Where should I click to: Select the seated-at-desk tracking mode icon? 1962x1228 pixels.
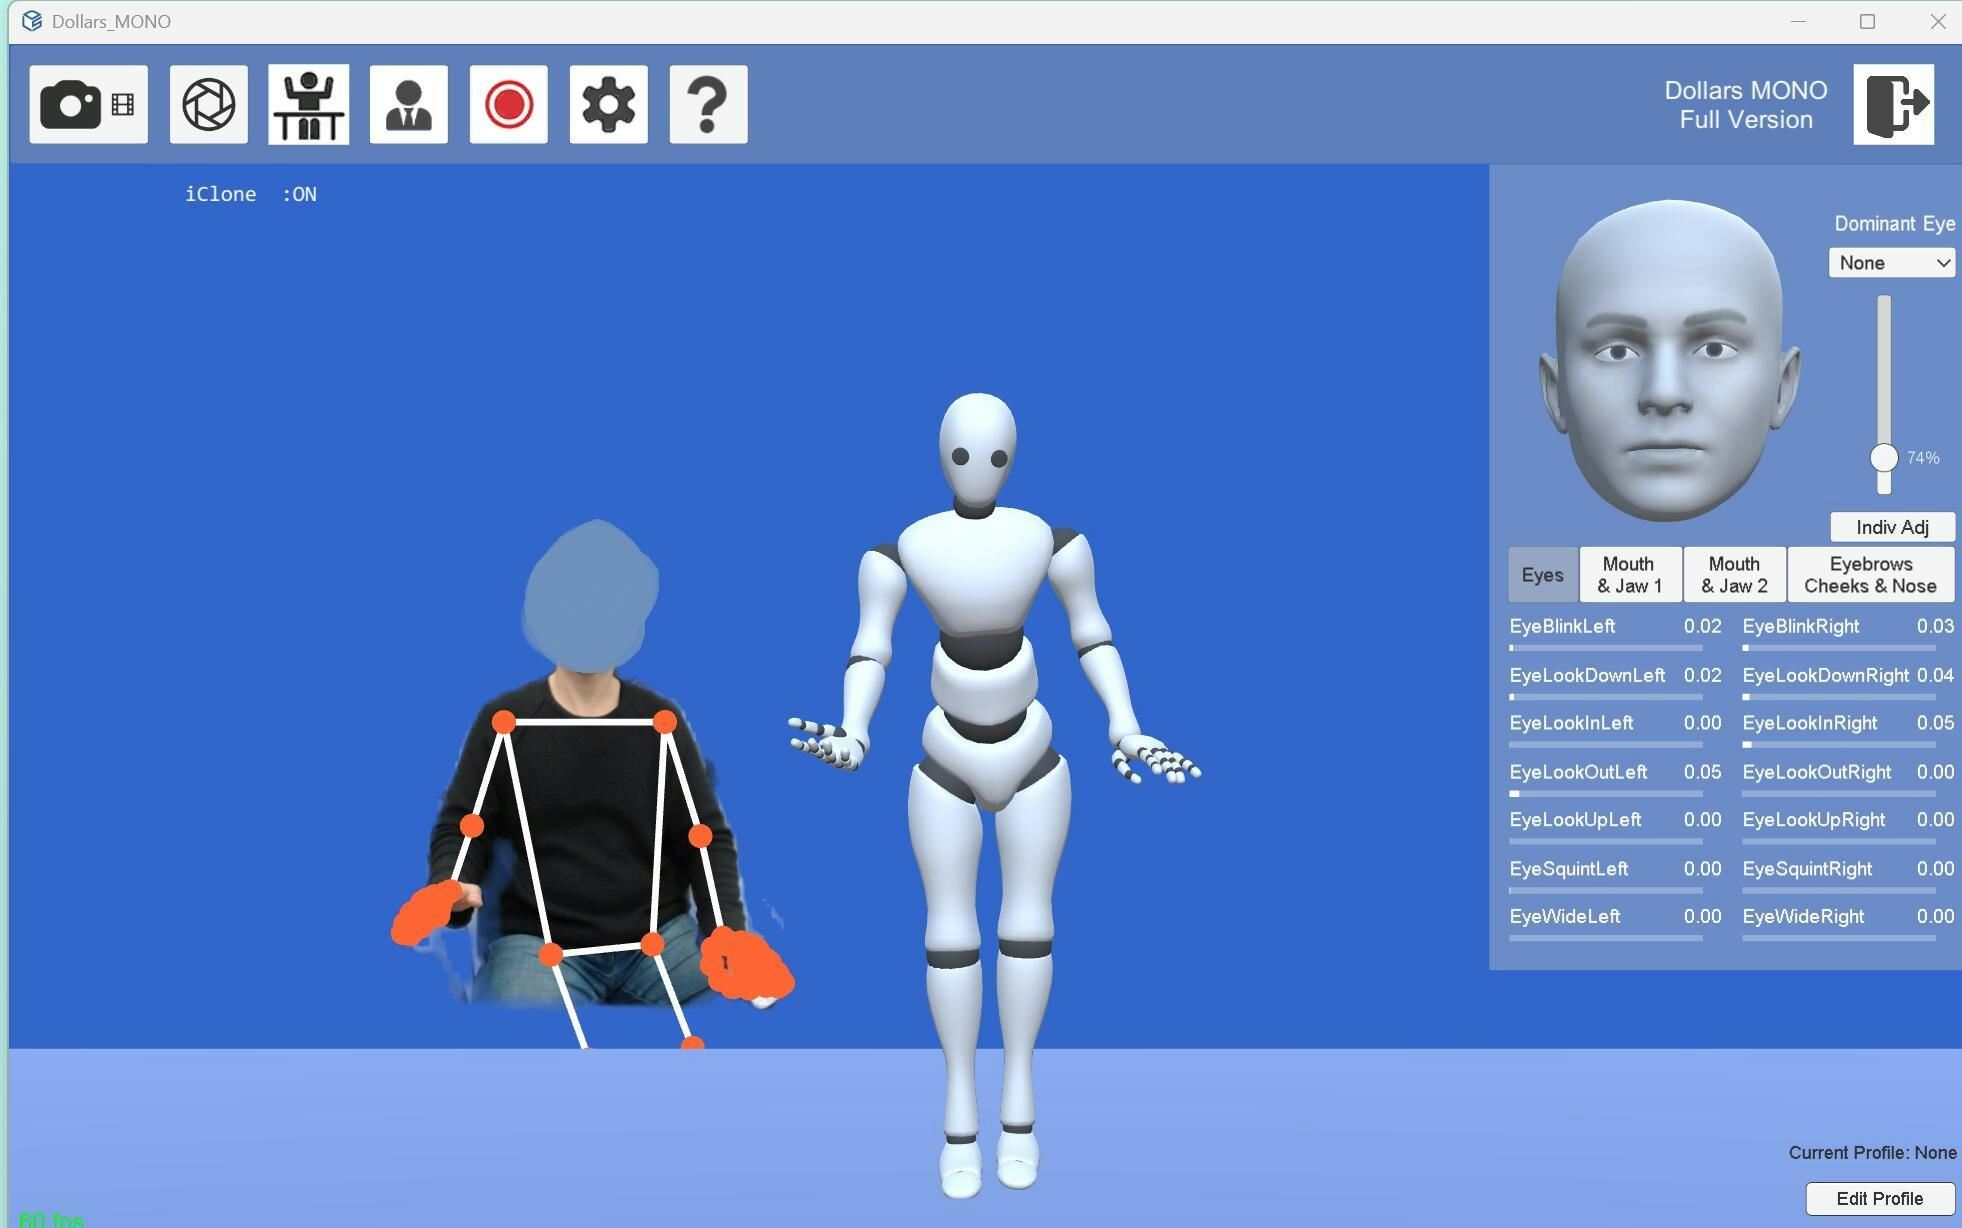click(x=308, y=104)
